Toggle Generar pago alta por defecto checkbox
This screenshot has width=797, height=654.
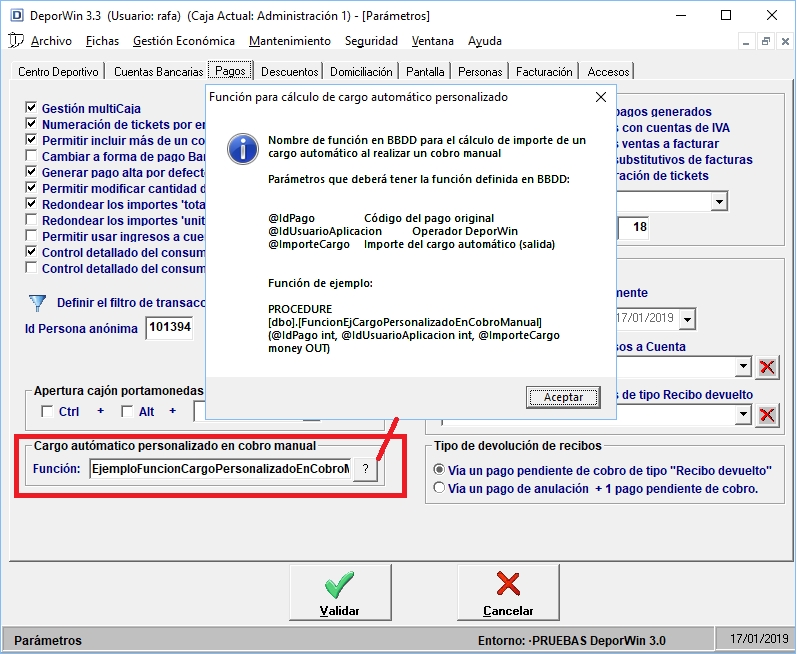[x=31, y=172]
